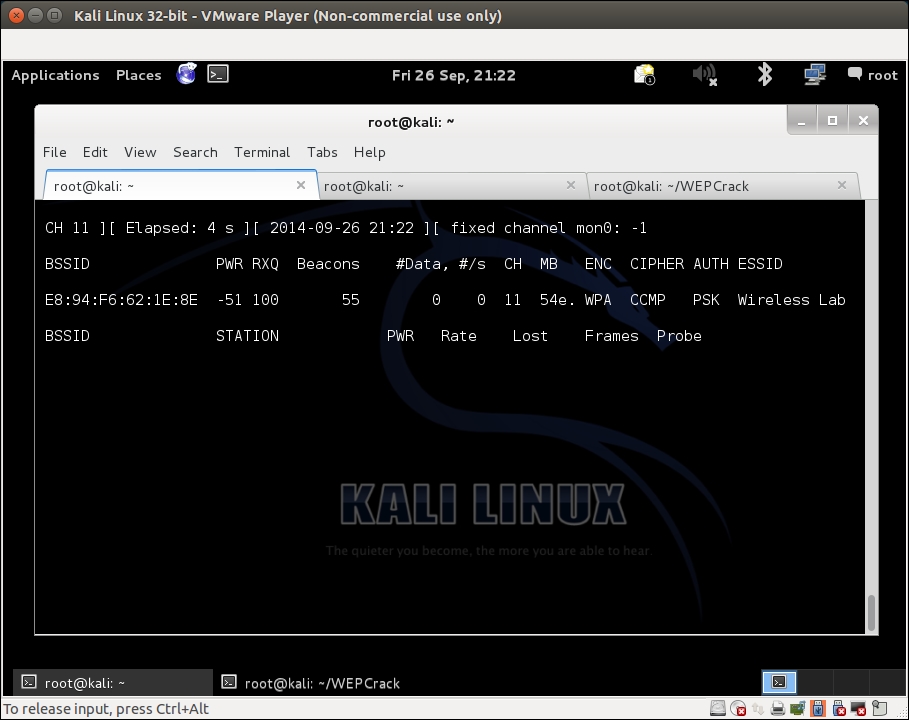The image size is (909, 720).
Task: Open the network connection icon
Action: tap(815, 75)
